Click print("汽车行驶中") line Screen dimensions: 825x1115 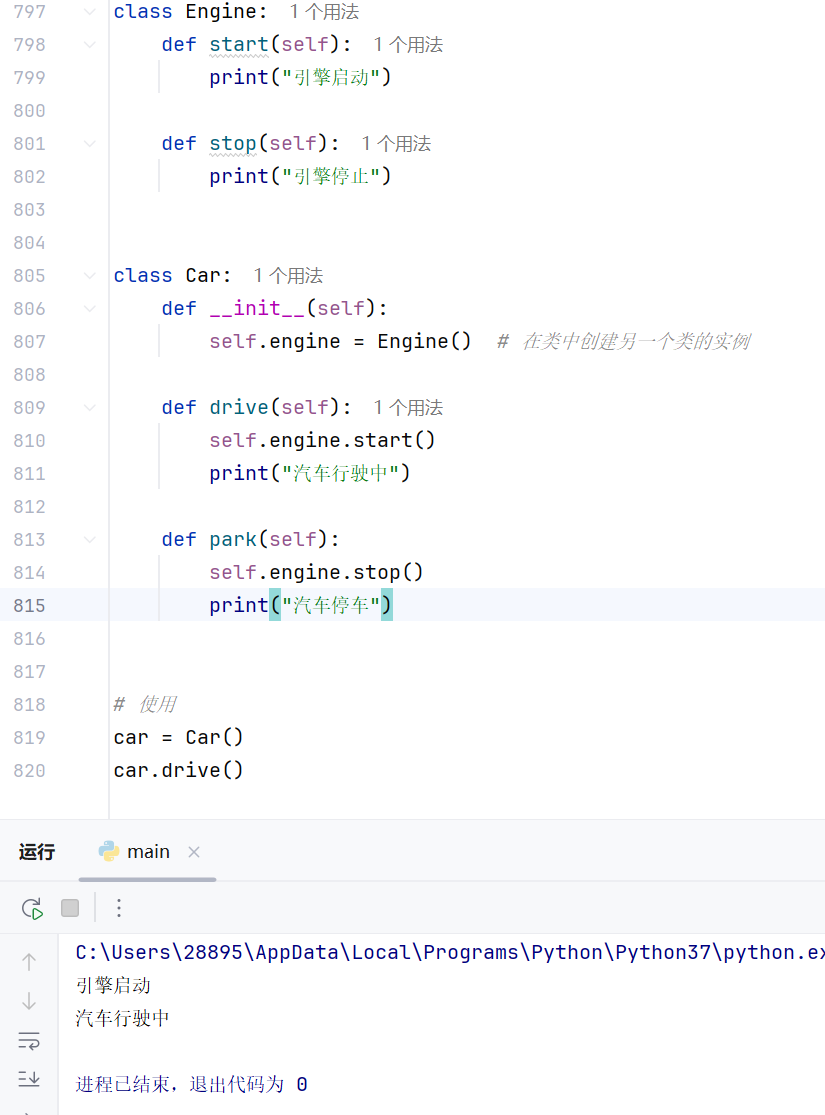point(309,473)
